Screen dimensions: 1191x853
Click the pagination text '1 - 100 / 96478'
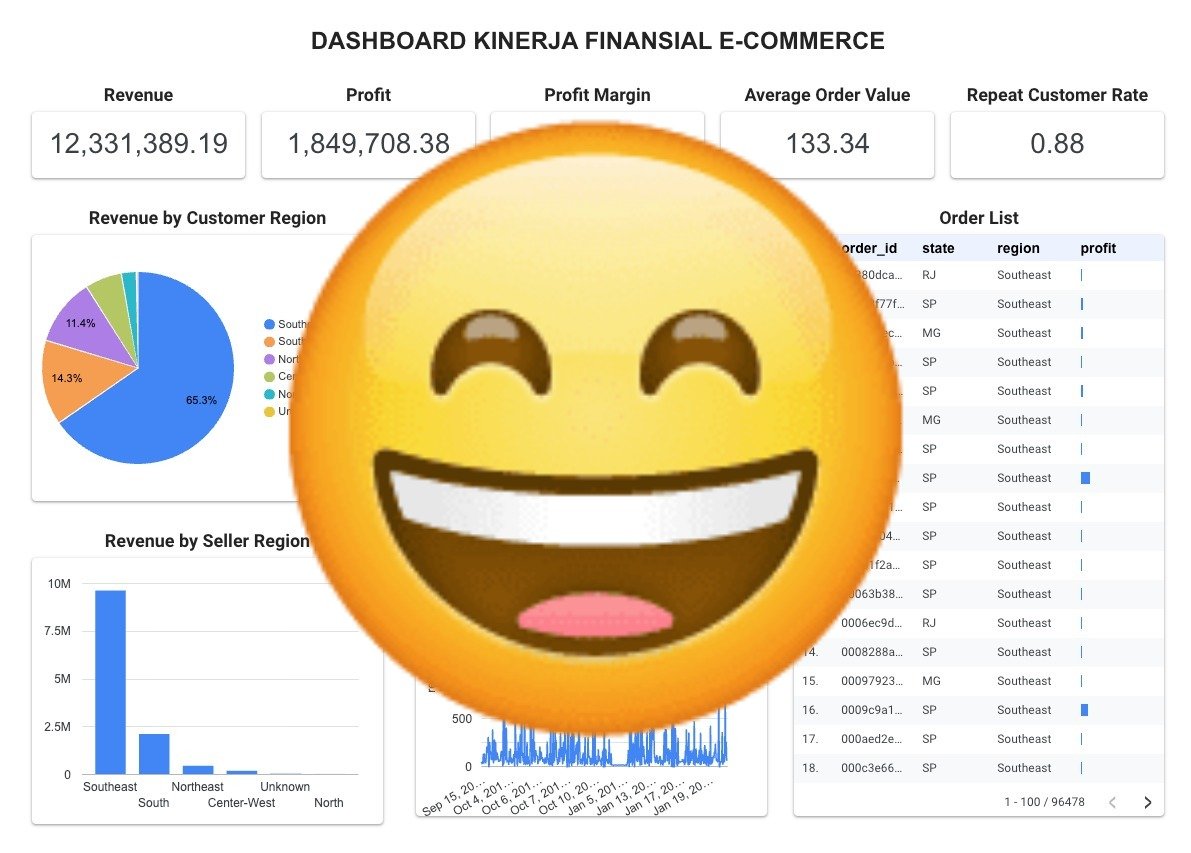pyautogui.click(x=1044, y=802)
